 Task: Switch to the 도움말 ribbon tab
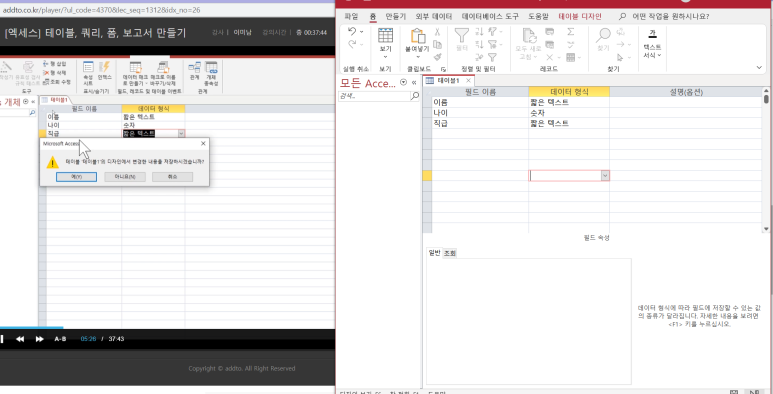(538, 16)
